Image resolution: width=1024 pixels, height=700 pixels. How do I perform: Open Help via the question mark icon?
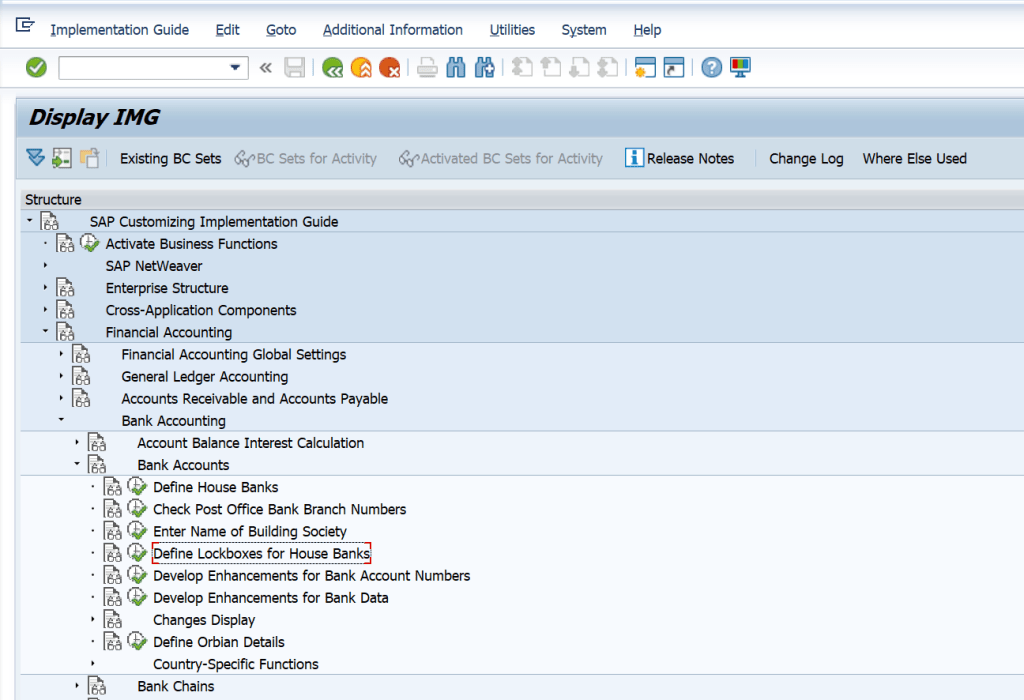tap(711, 67)
